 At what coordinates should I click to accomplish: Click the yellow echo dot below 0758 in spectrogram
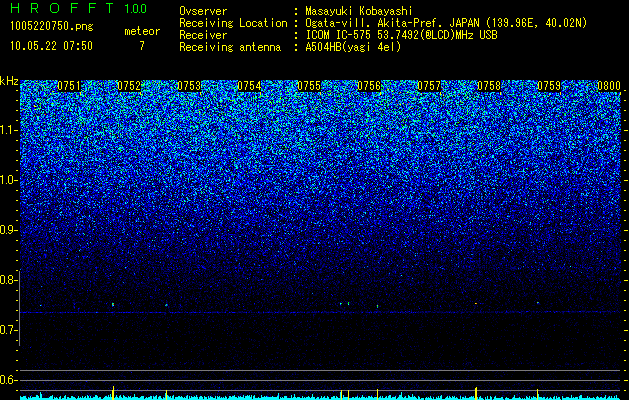coord(476,304)
